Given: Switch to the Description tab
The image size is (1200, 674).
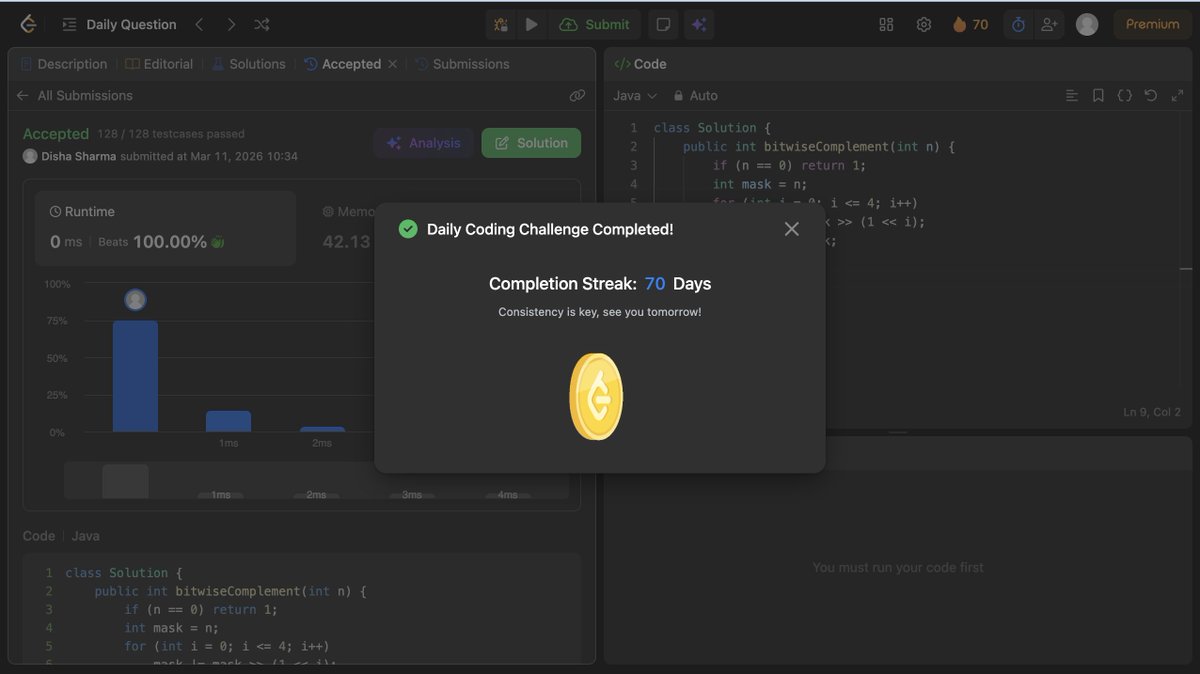Looking at the screenshot, I should (x=63, y=64).
